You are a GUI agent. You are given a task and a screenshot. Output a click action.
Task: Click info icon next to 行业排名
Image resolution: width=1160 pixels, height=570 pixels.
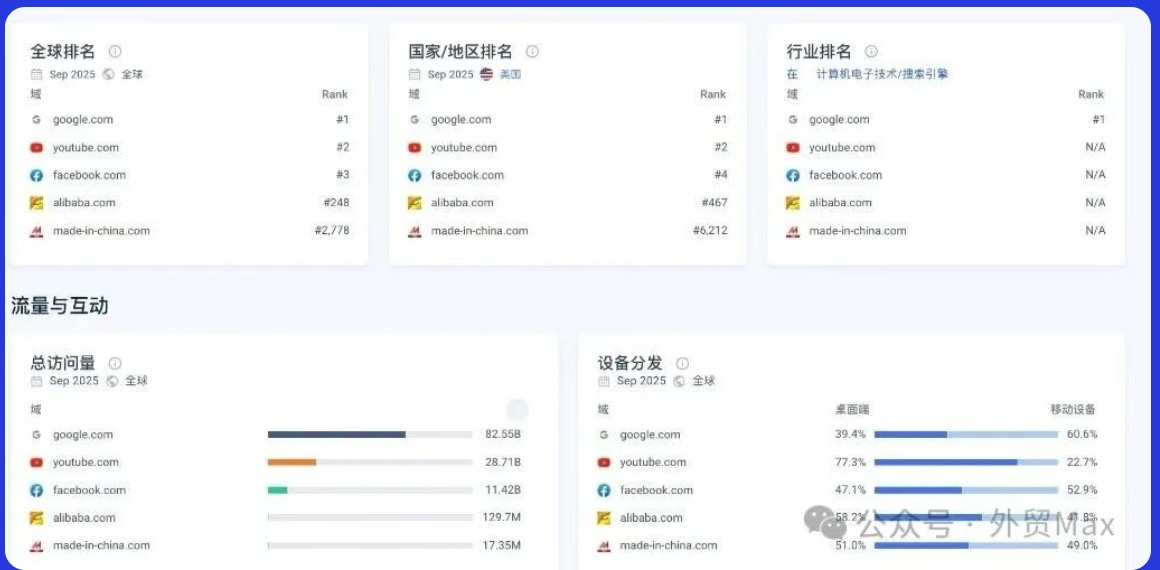871,51
